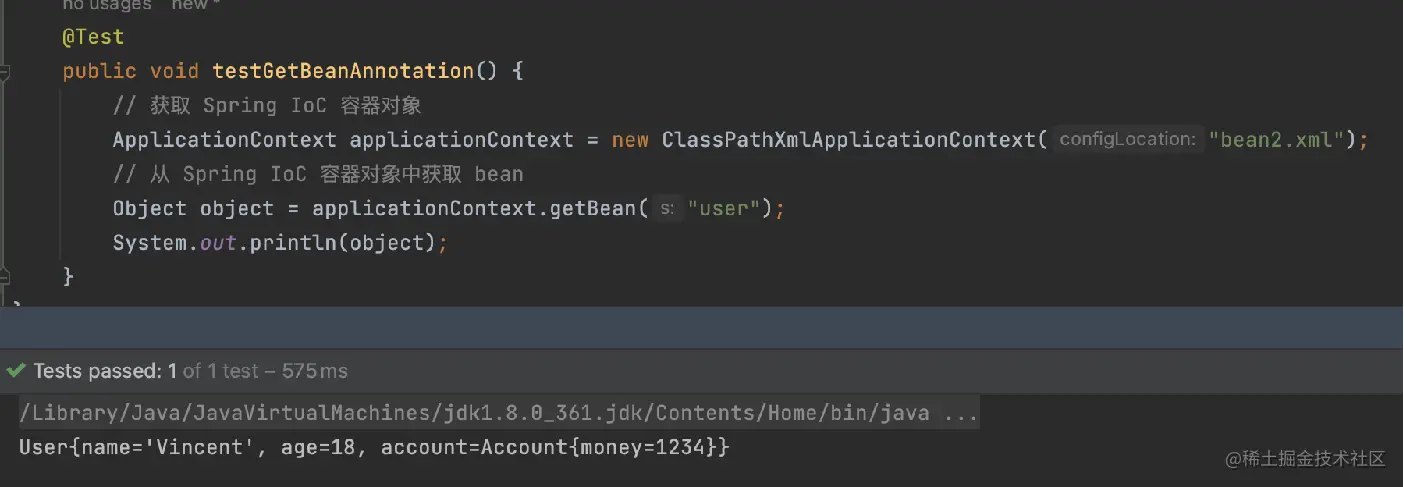Click the "bean2.xml" string literal
This screenshot has width=1404, height=487.
[x=1276, y=140]
